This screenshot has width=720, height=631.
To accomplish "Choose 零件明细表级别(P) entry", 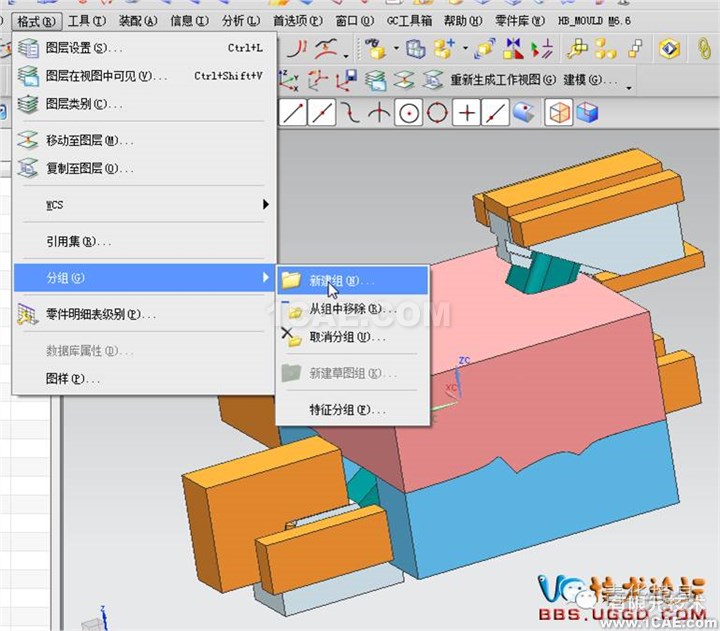I will (x=144, y=315).
